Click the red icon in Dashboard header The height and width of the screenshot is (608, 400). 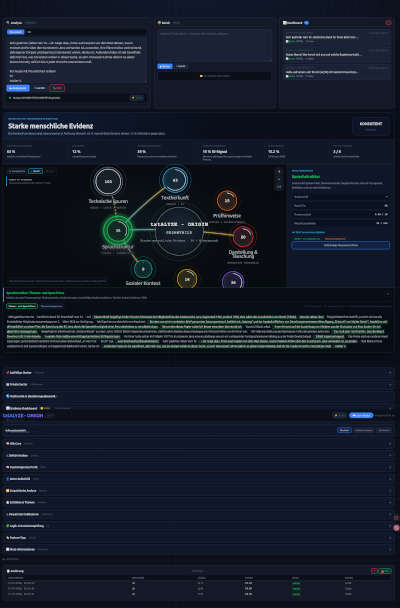pos(388,22)
